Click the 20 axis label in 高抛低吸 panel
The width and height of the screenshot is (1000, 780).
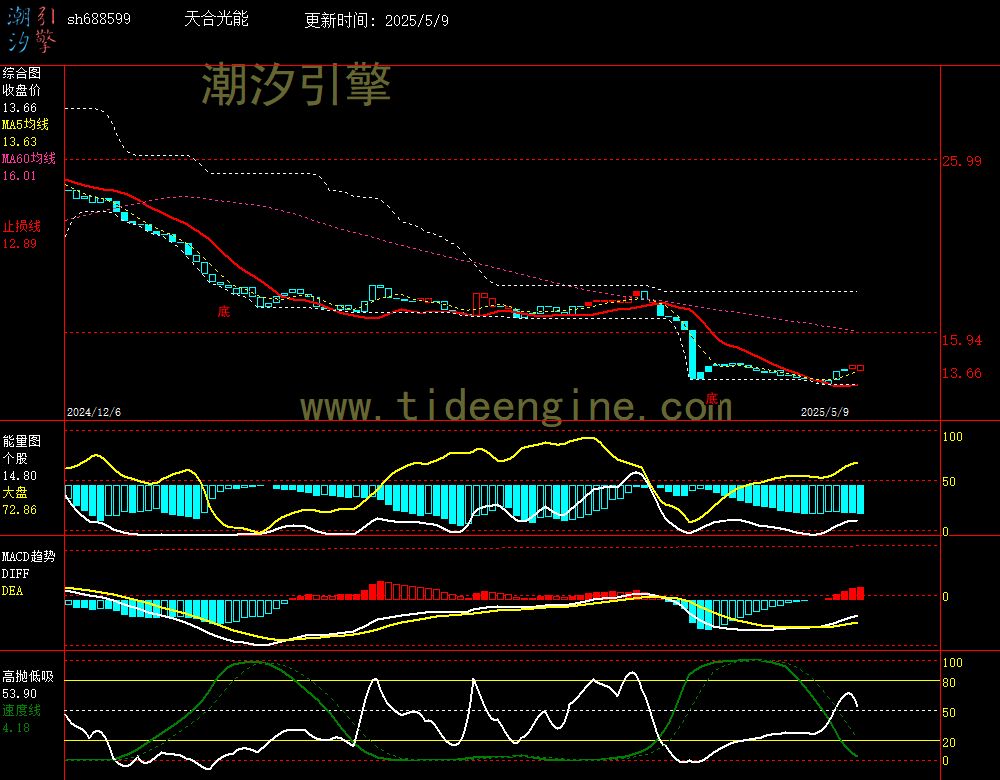coord(949,742)
